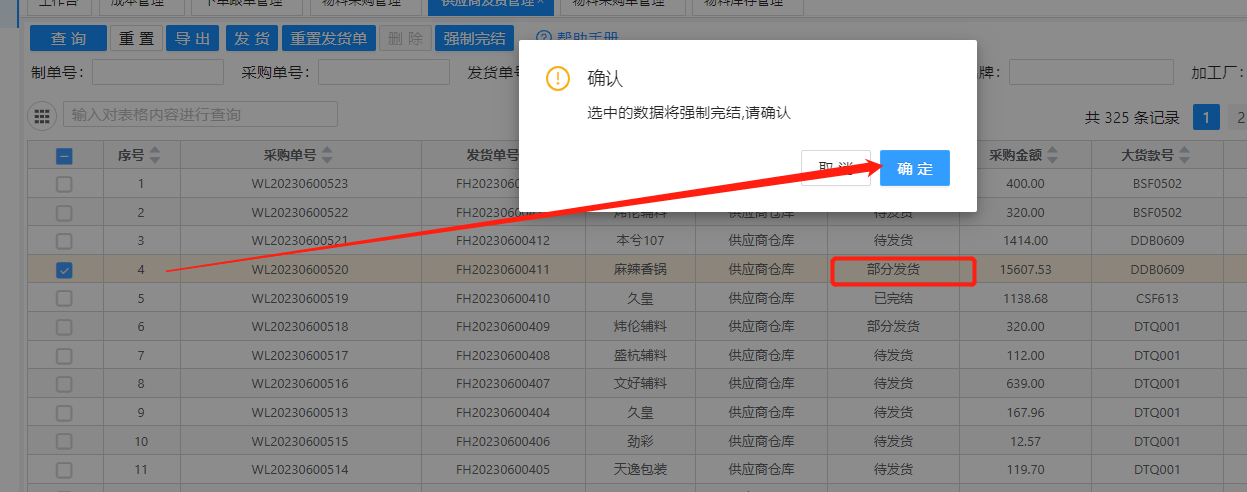Sort by 采购金额 using its arrow icon
This screenshot has width=1247, height=492.
coord(1054,155)
